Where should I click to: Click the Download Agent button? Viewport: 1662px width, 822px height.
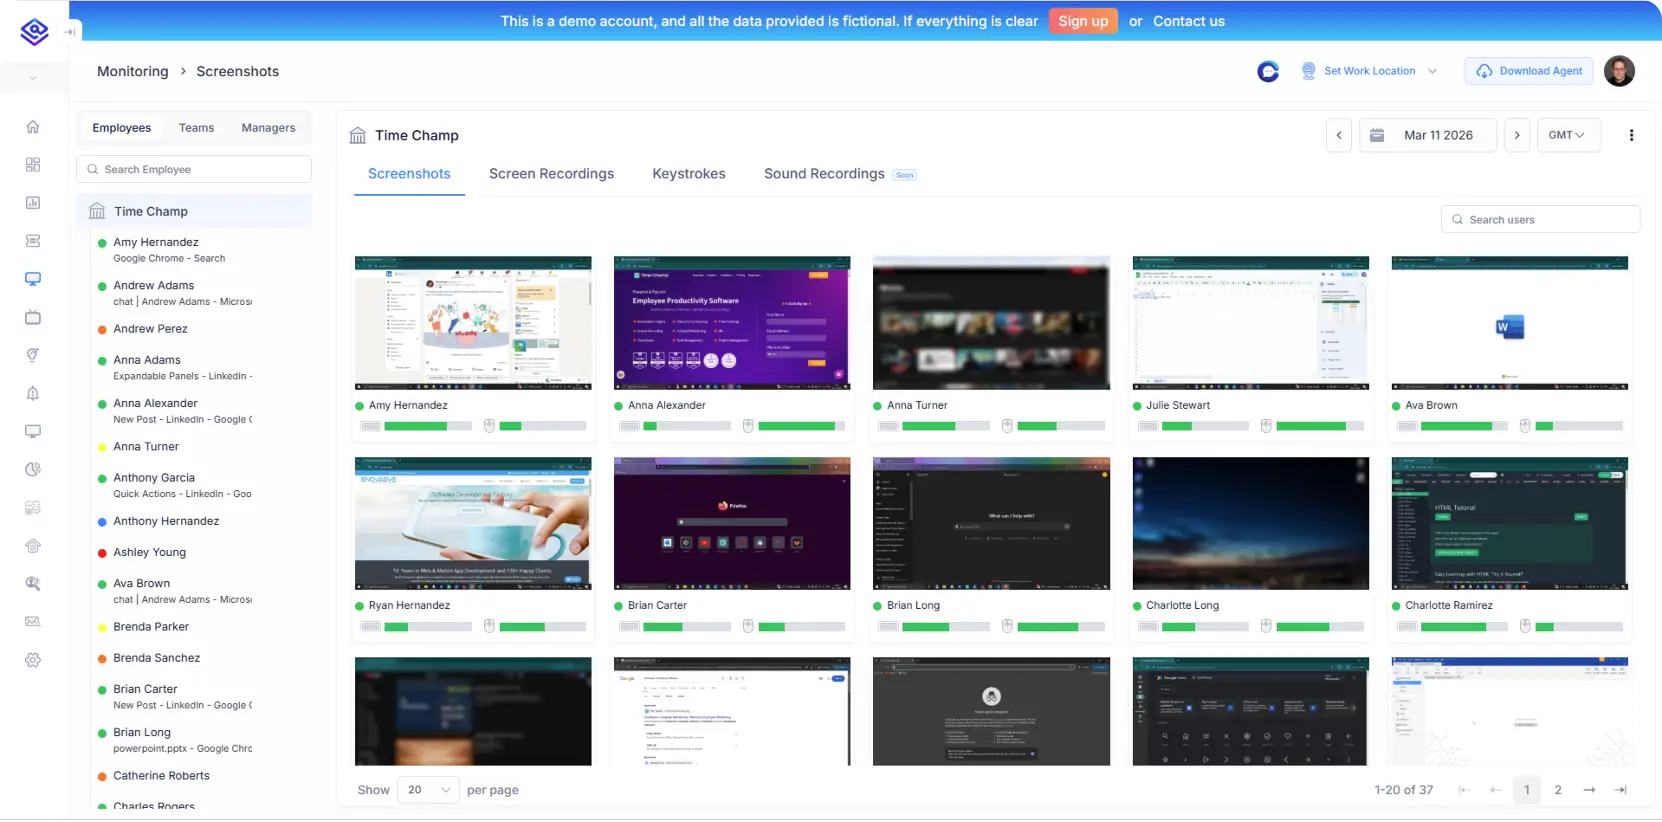pos(1529,71)
